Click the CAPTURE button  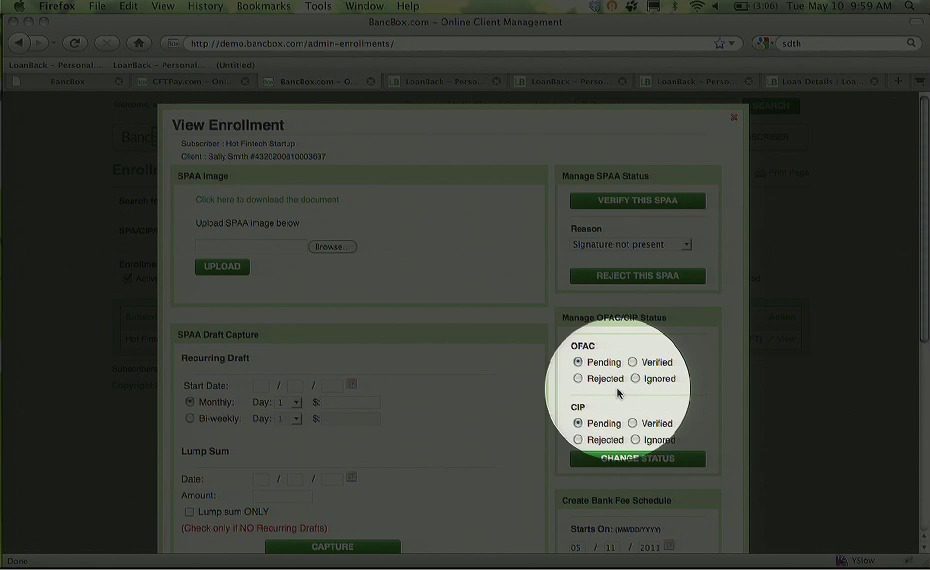[x=333, y=547]
